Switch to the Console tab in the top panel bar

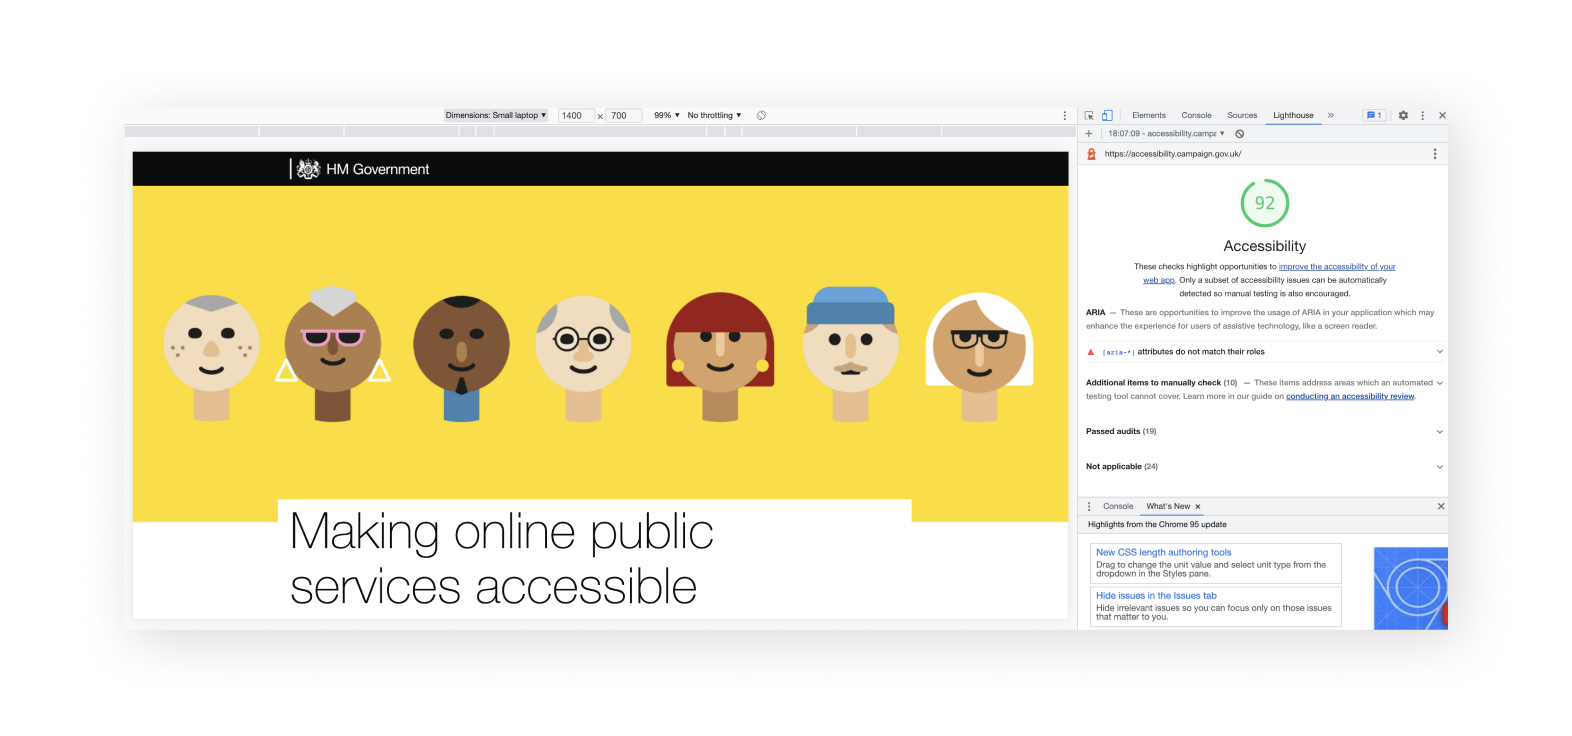(1196, 115)
